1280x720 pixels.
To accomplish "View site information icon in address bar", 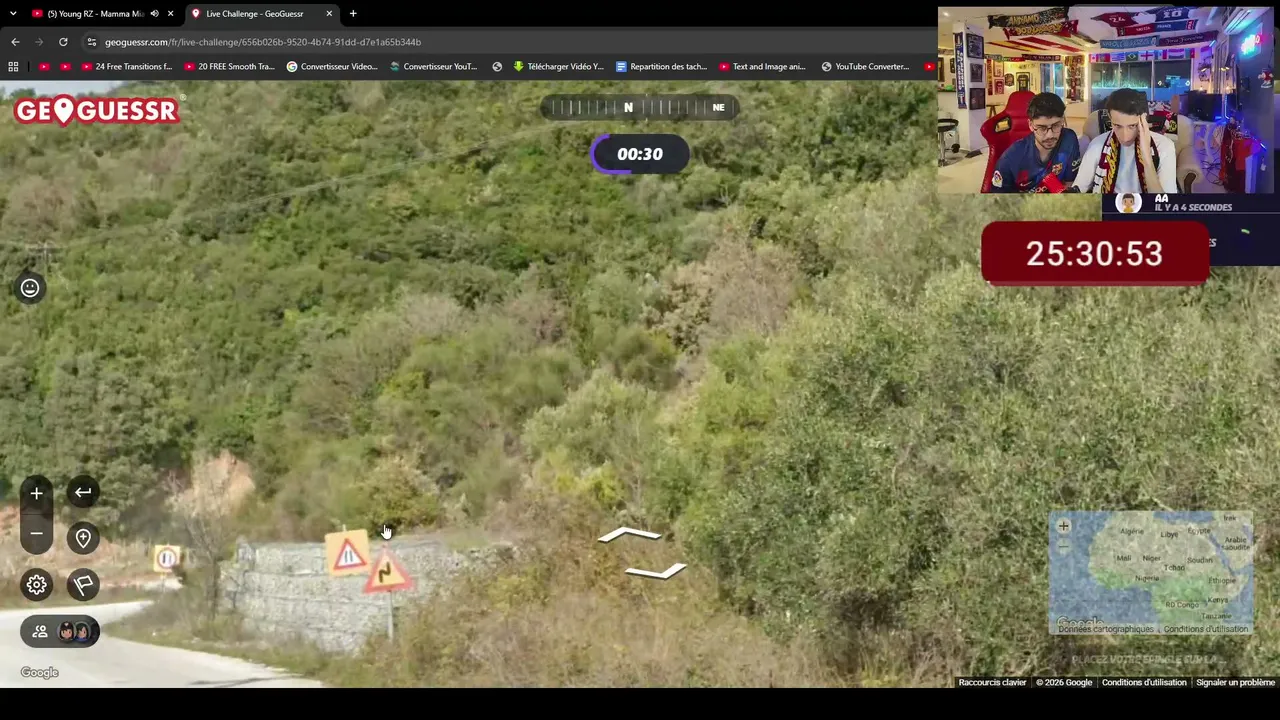I will (x=92, y=42).
